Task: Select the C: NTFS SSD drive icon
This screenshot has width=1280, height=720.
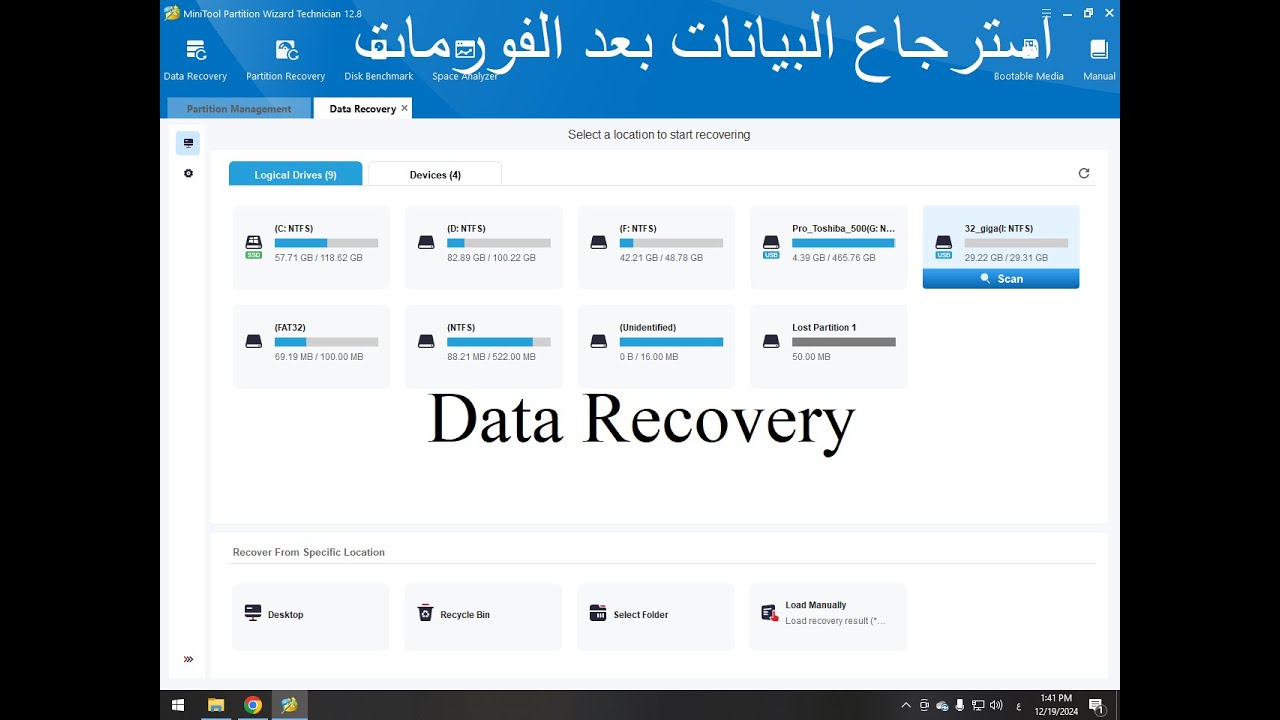Action: tap(254, 245)
